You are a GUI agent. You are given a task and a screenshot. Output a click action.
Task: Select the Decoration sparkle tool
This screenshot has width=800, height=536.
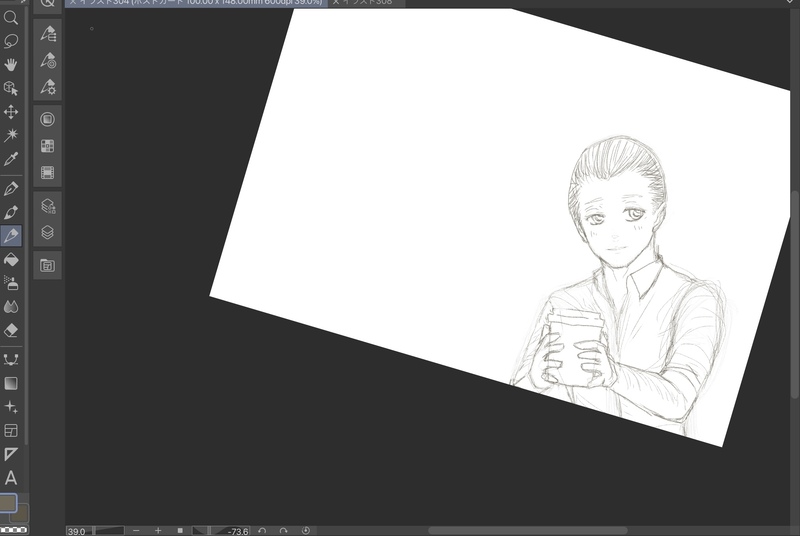point(11,407)
